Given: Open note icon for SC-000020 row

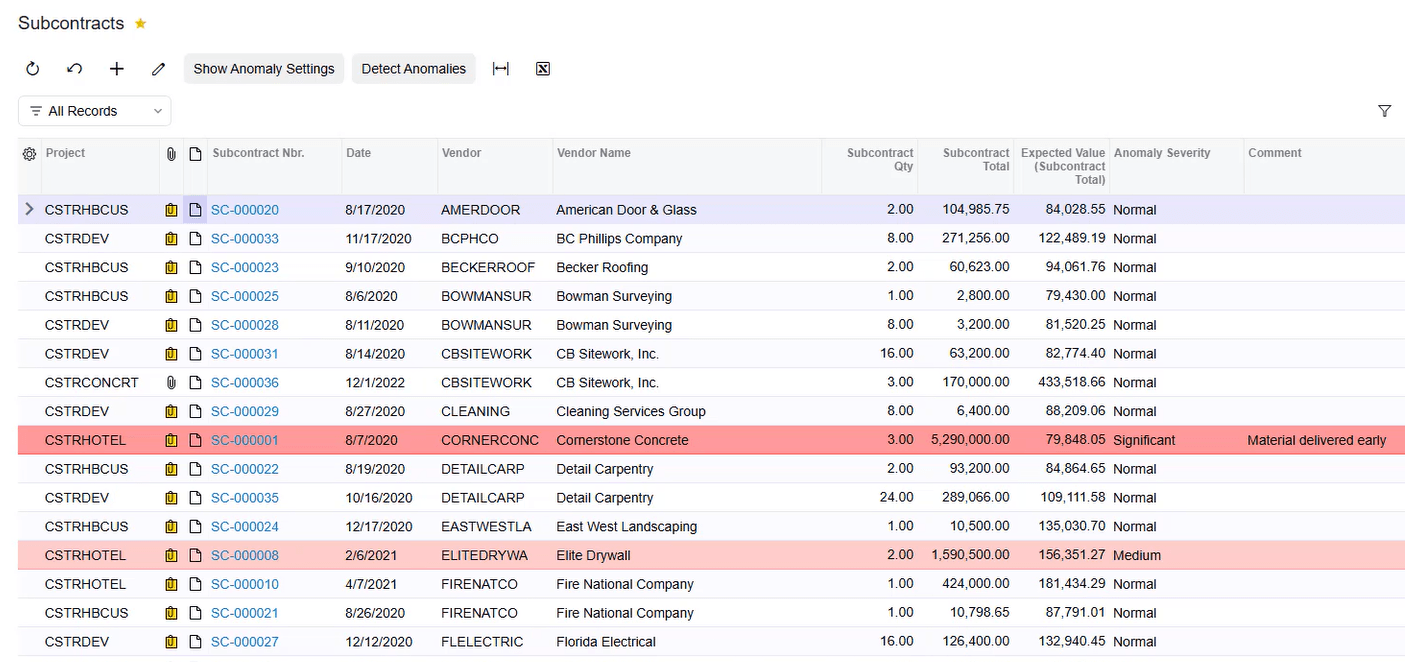Looking at the screenshot, I should (x=195, y=210).
